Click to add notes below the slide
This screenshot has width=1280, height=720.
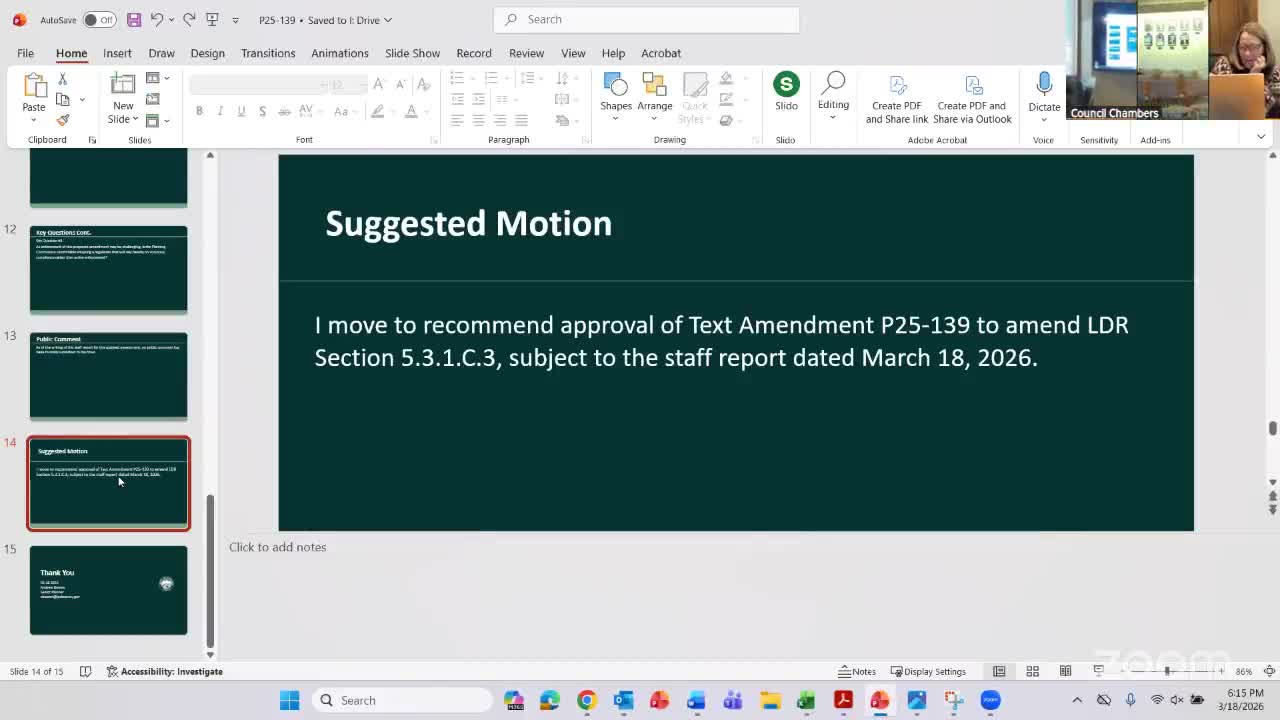click(278, 547)
